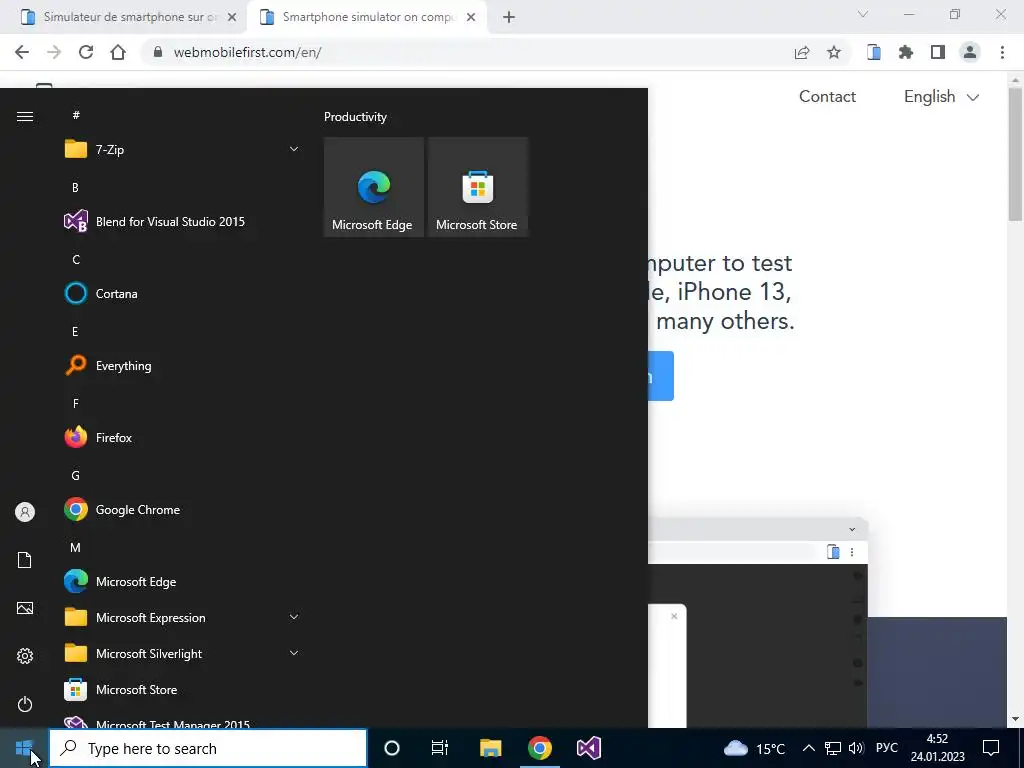Open the user account icon in Start sidebar
This screenshot has height=768, width=1024.
25,512
